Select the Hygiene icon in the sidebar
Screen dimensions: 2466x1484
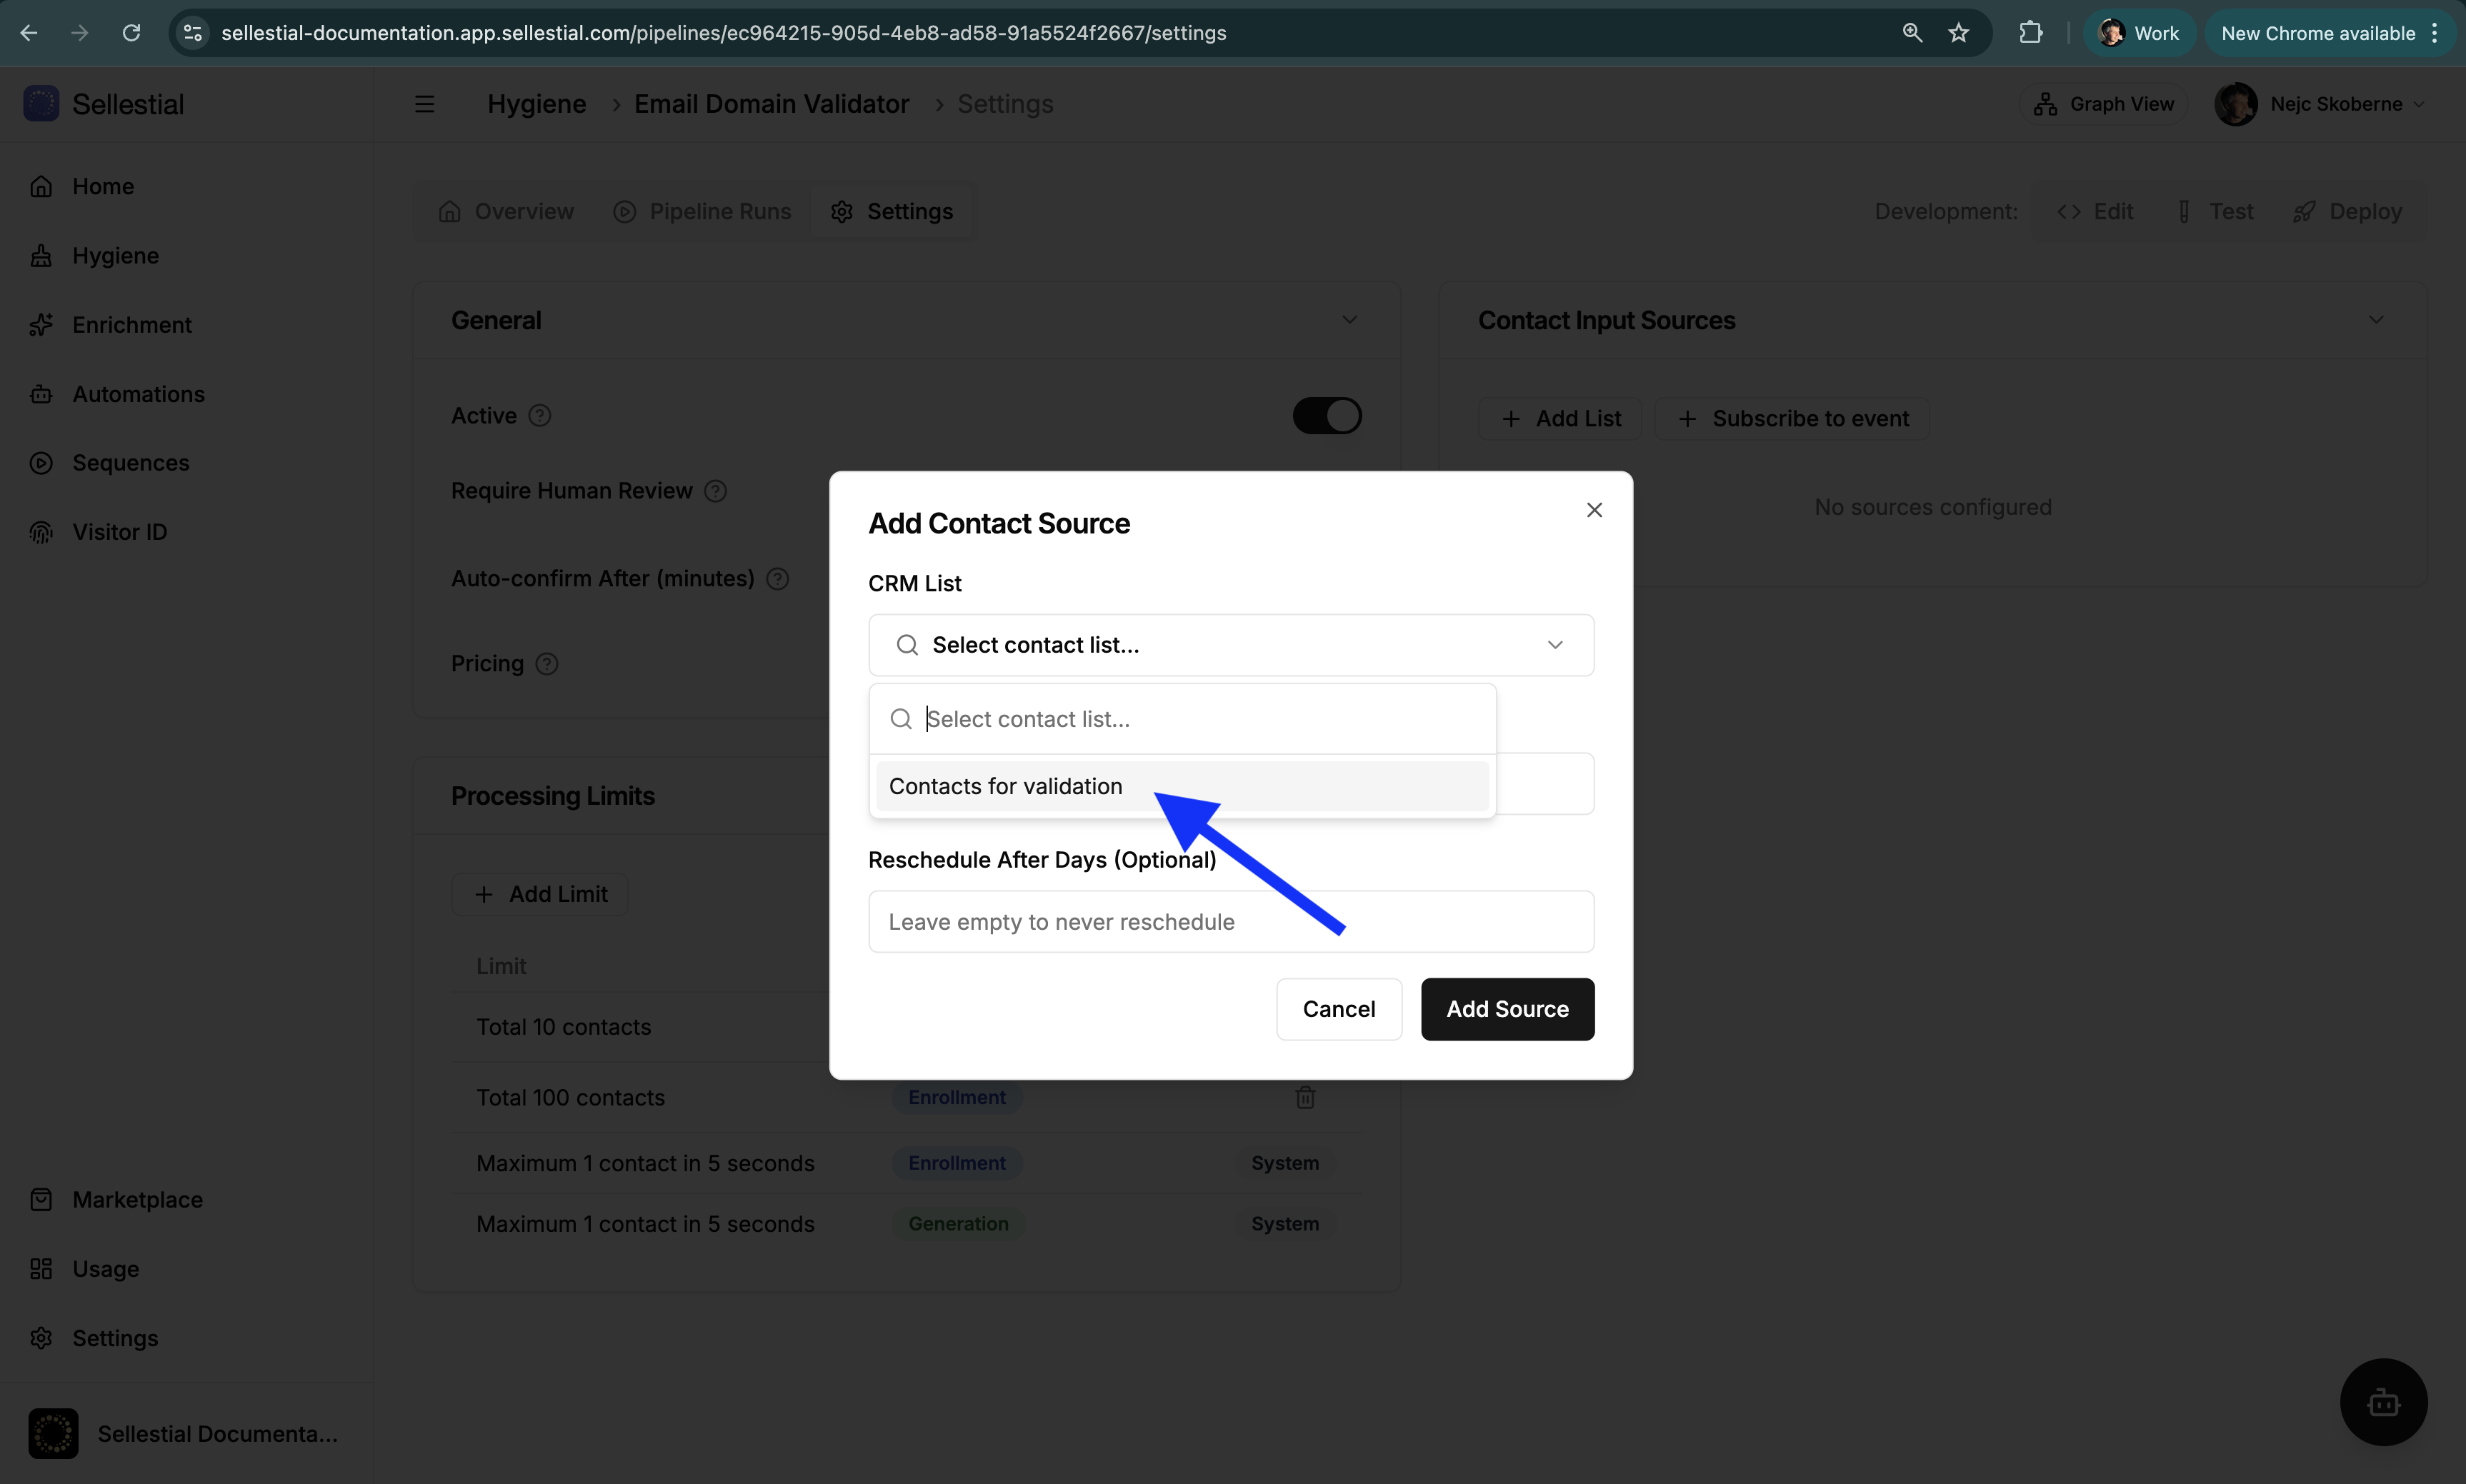(41, 255)
